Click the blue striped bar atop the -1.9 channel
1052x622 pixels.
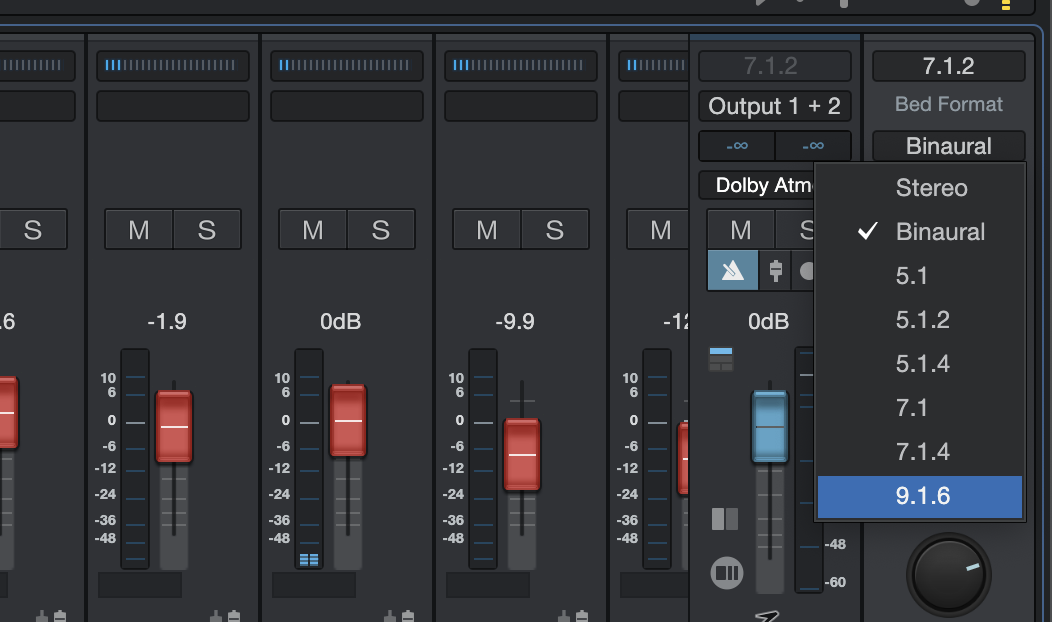coord(172,66)
